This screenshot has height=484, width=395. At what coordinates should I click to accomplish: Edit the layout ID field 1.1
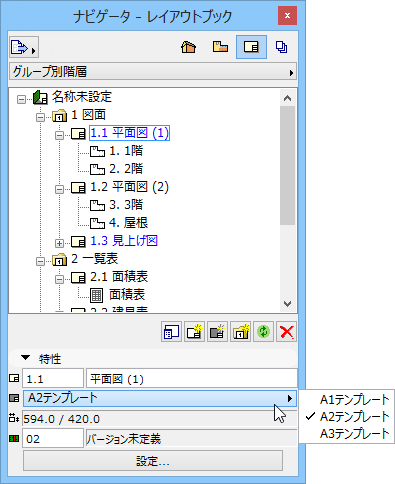[53, 379]
